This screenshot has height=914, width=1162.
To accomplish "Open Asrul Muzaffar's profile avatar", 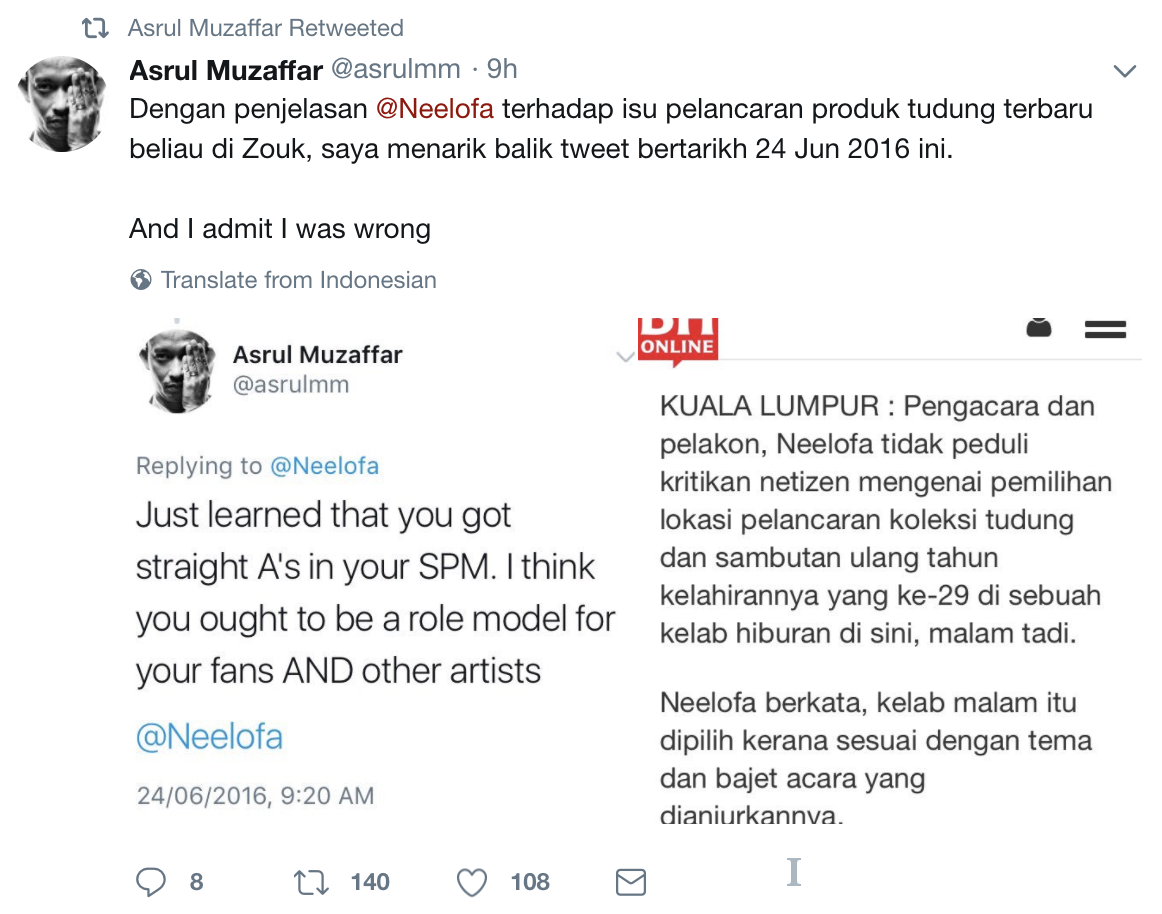I will (x=62, y=103).
